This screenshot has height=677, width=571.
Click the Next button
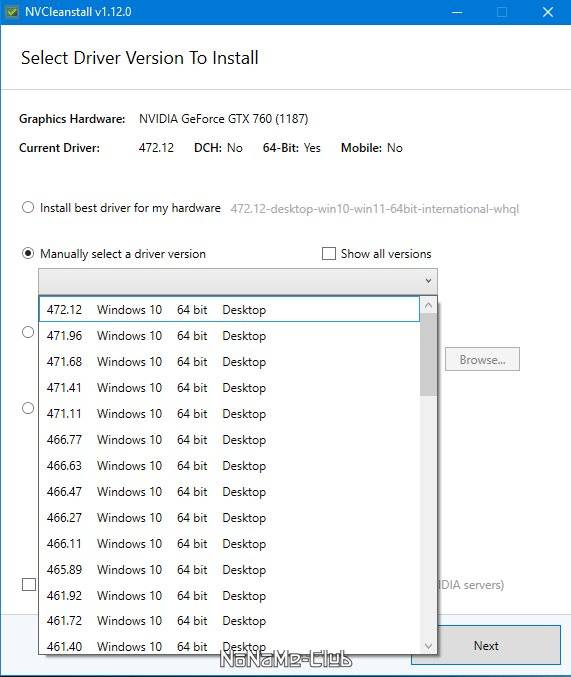[486, 645]
